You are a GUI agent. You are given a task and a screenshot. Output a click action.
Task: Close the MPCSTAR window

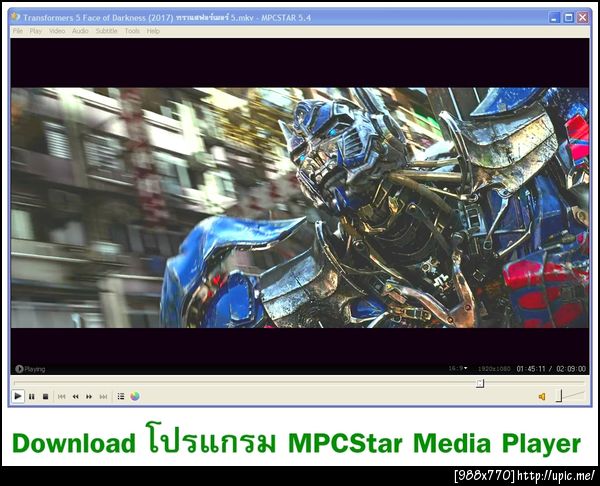click(x=583, y=17)
